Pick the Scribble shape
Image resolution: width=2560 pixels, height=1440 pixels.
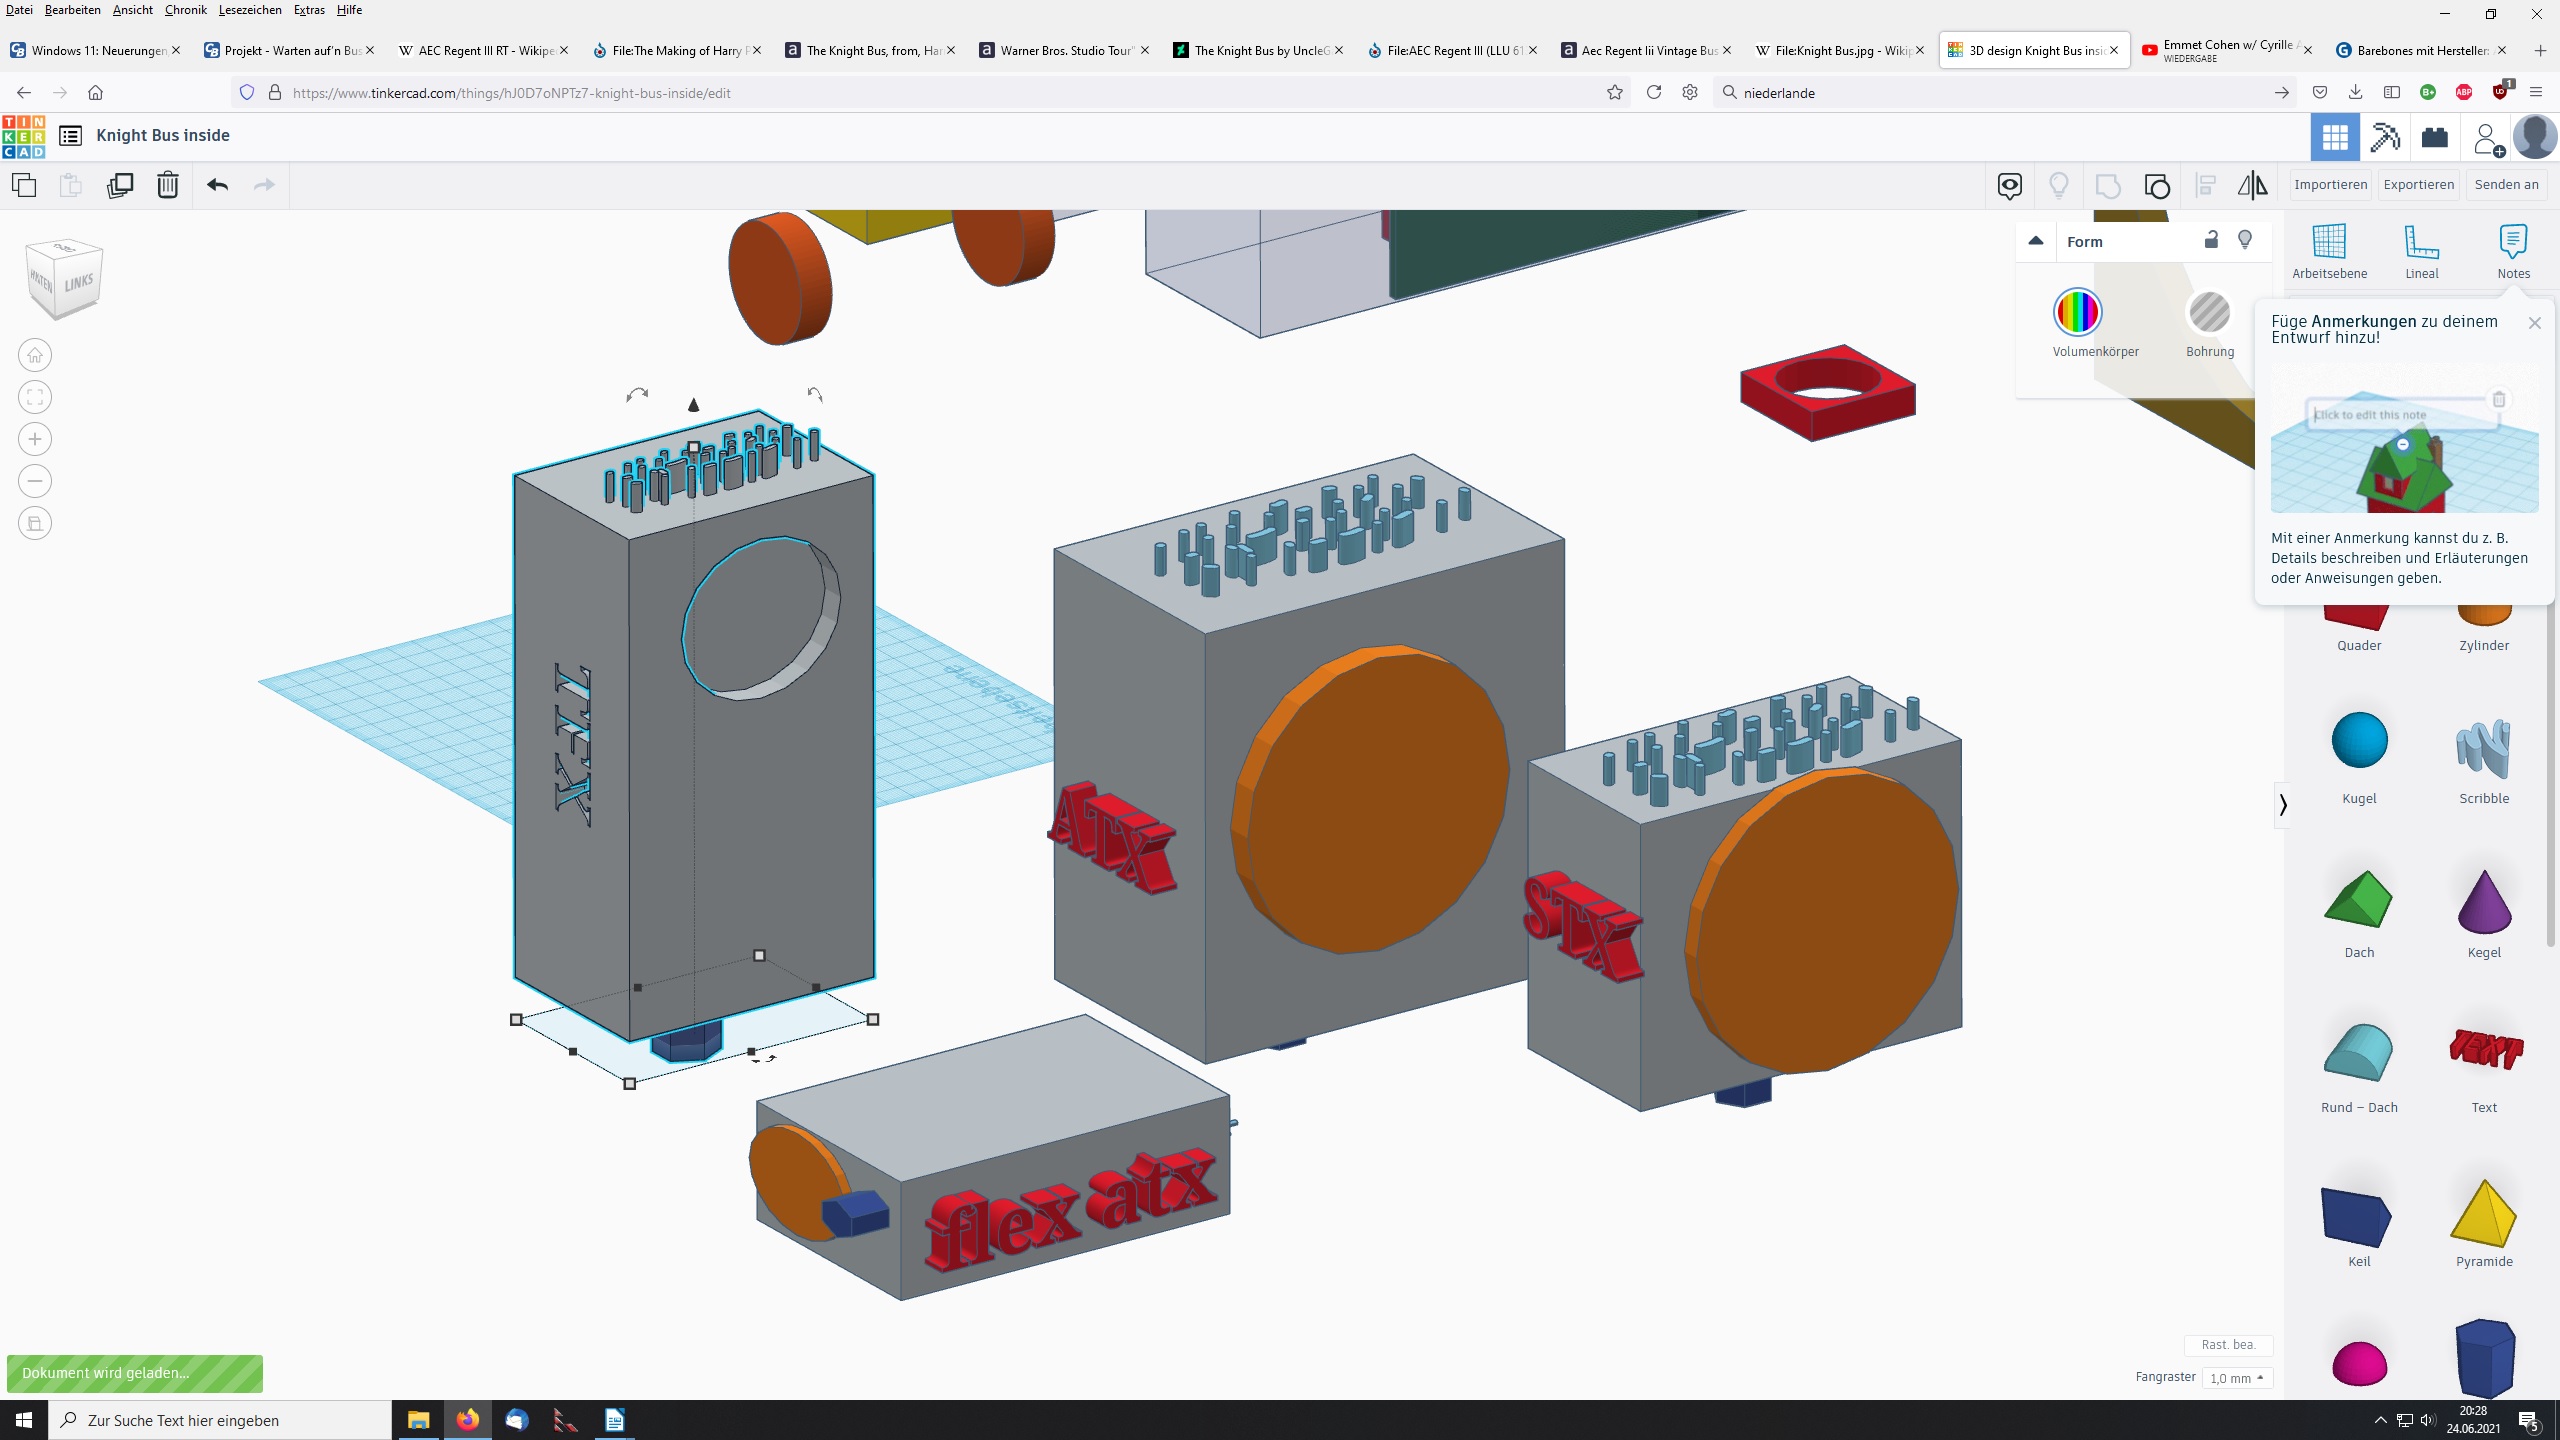pos(2483,748)
